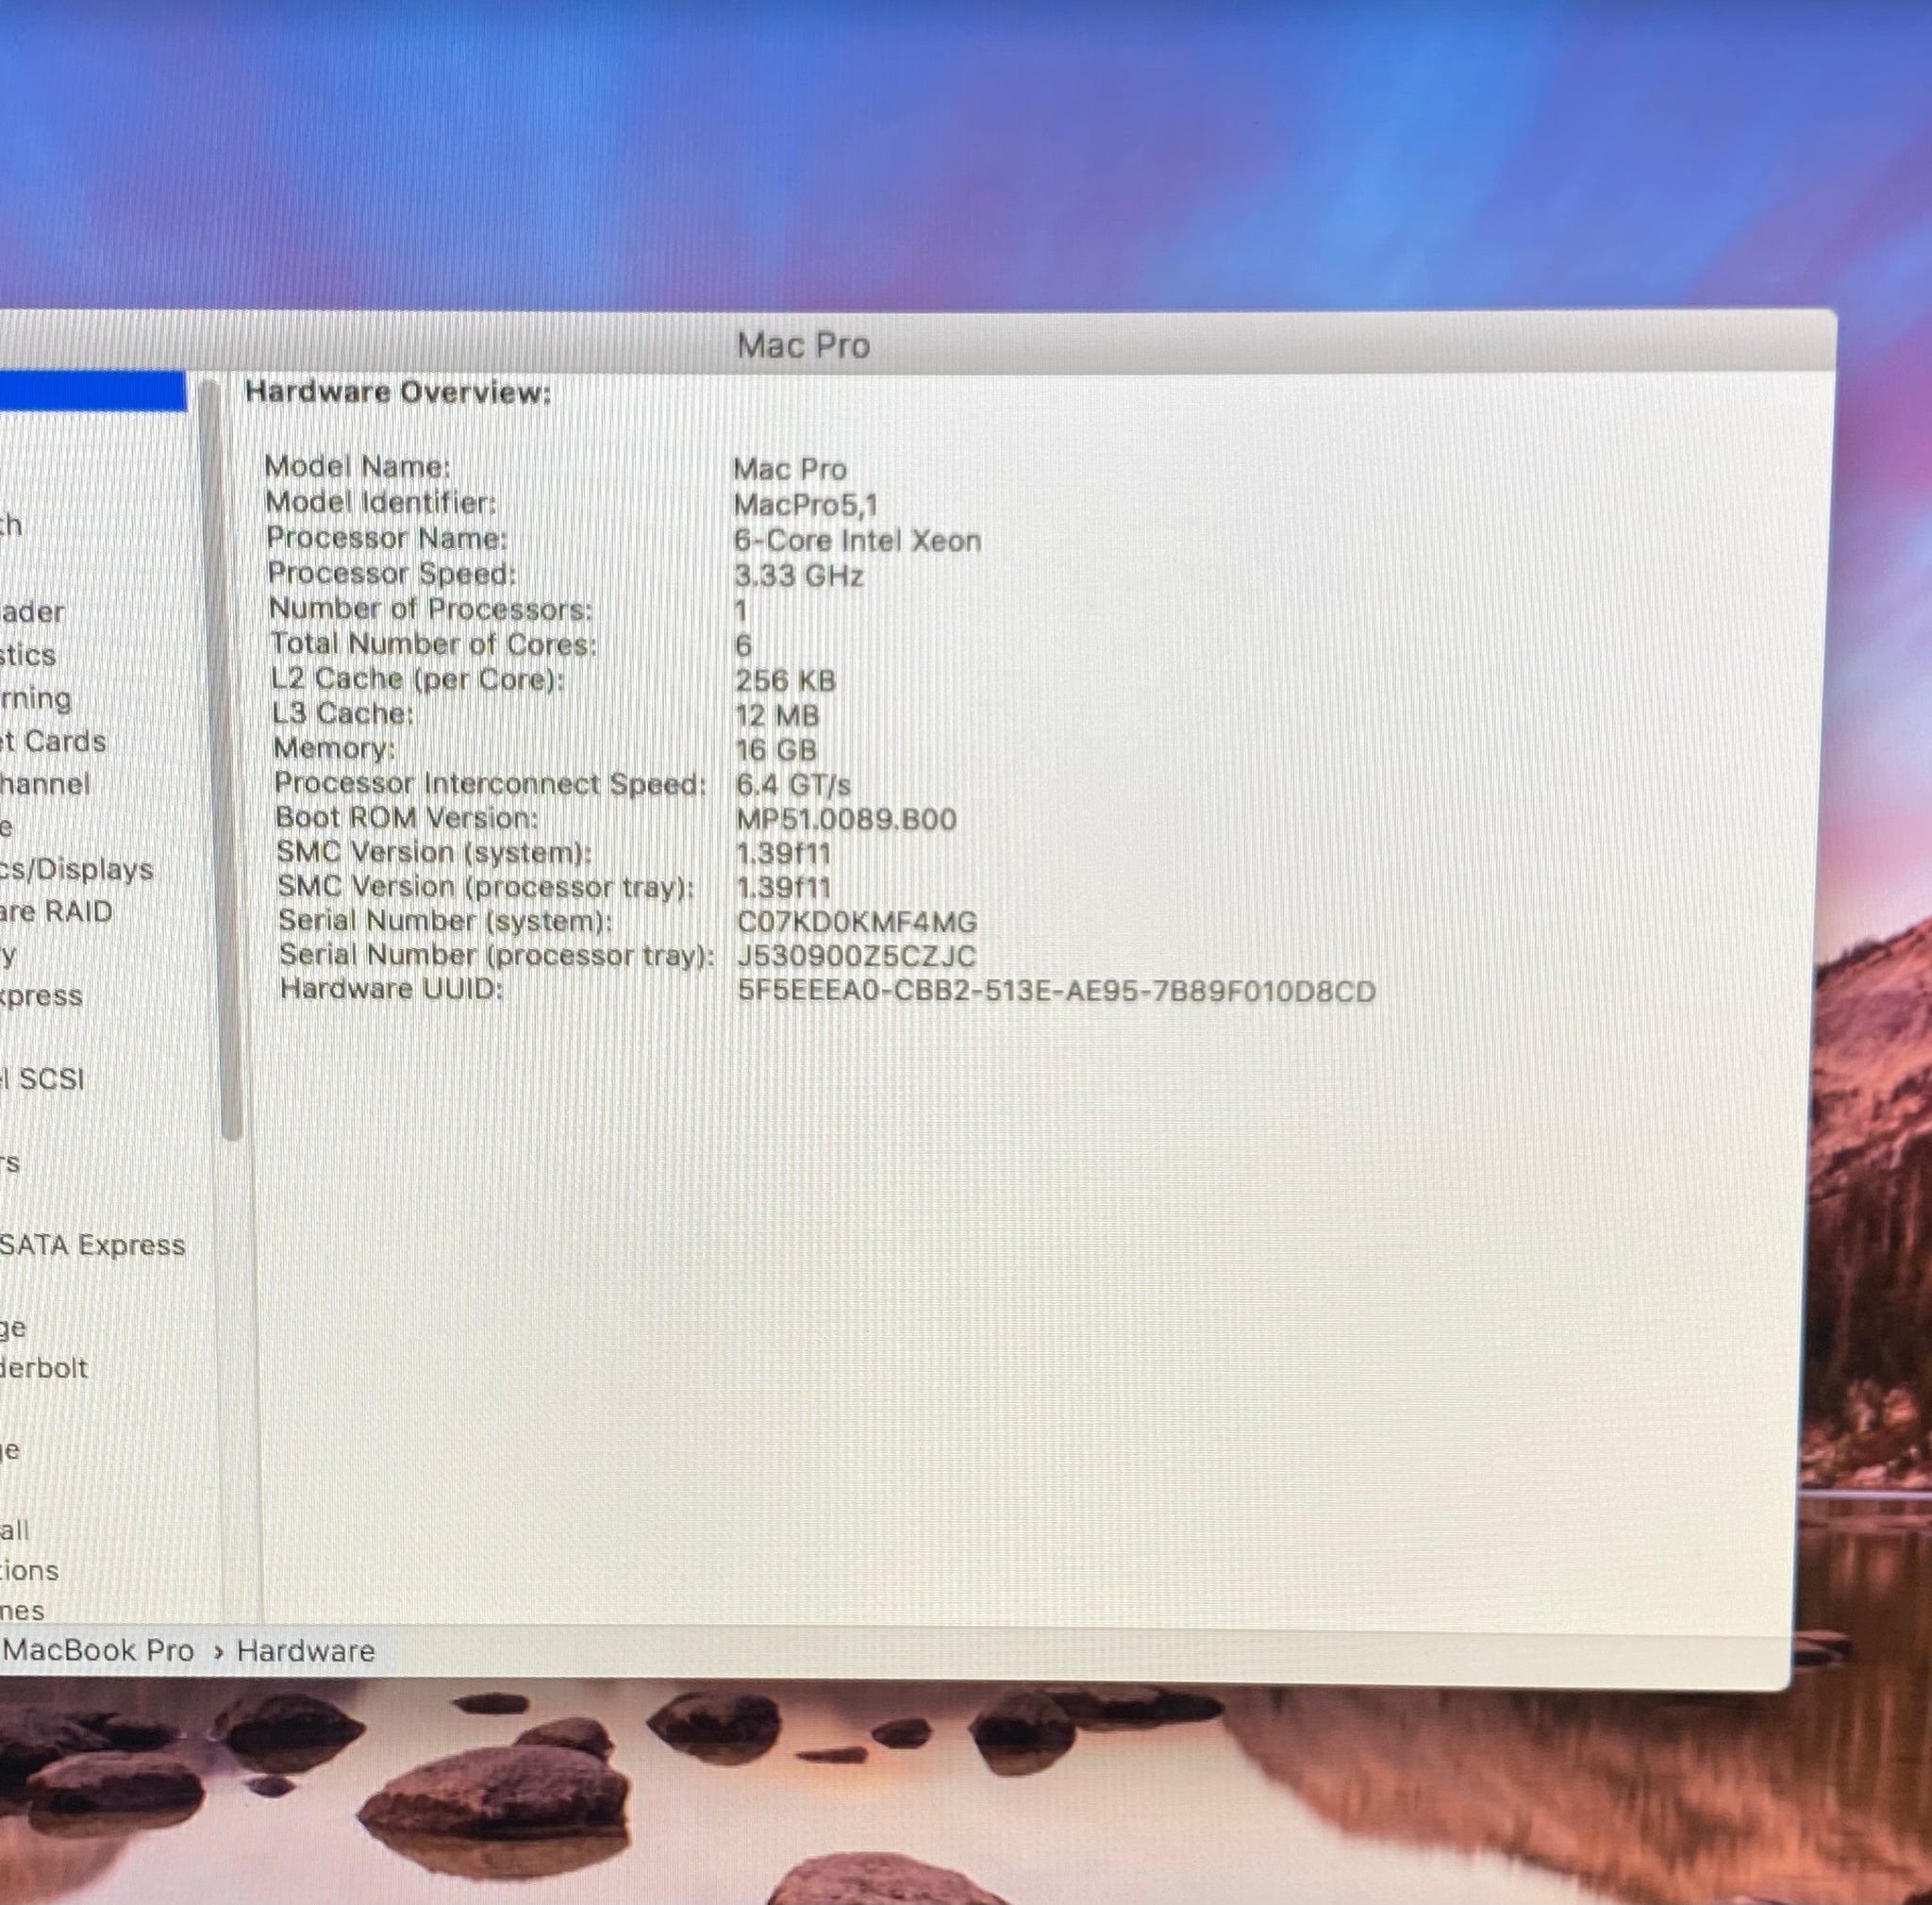Select the Model Name value Mac Pro
This screenshot has height=1905, width=1932.
[790, 469]
